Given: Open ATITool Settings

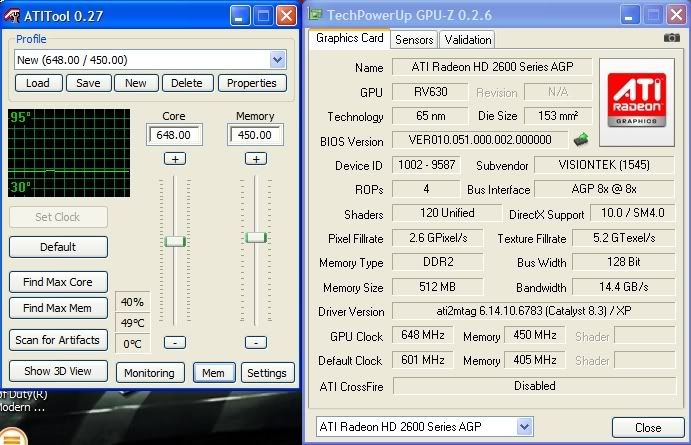Looking at the screenshot, I should pos(267,373).
